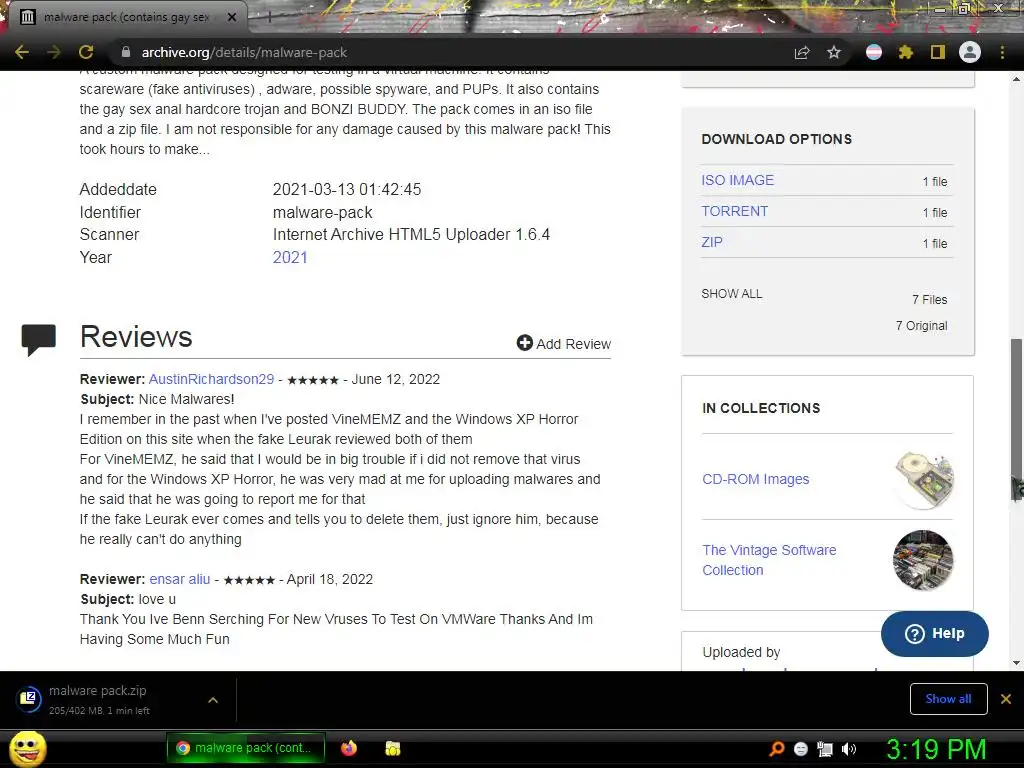
Task: Download the ISO IMAGE file
Action: tap(737, 180)
